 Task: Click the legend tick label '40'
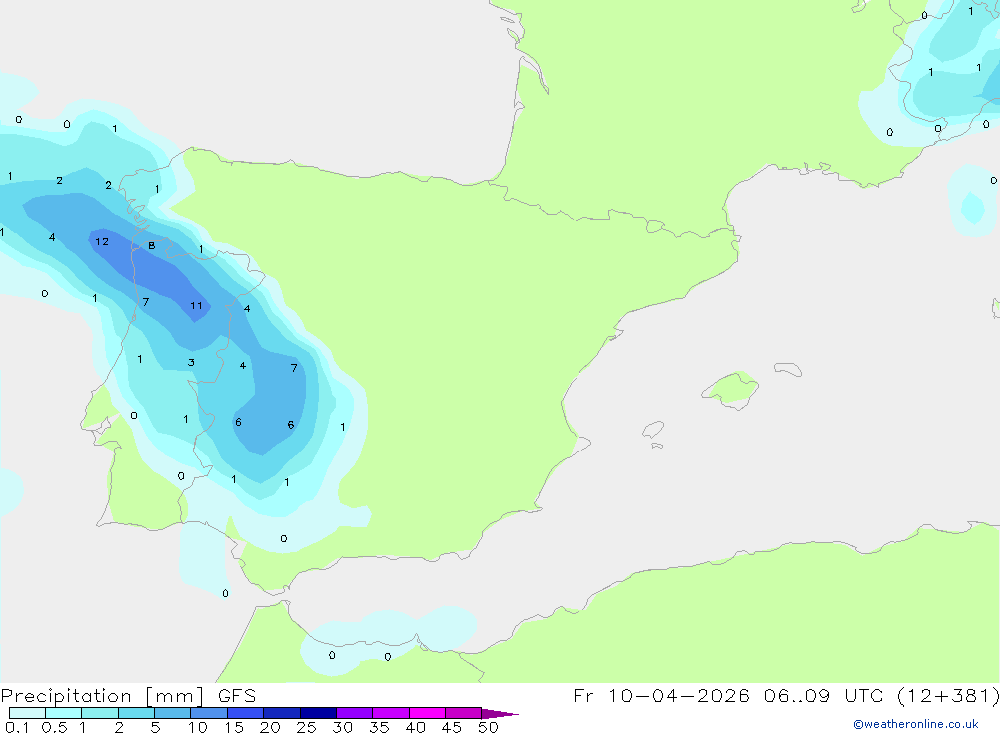(416, 727)
